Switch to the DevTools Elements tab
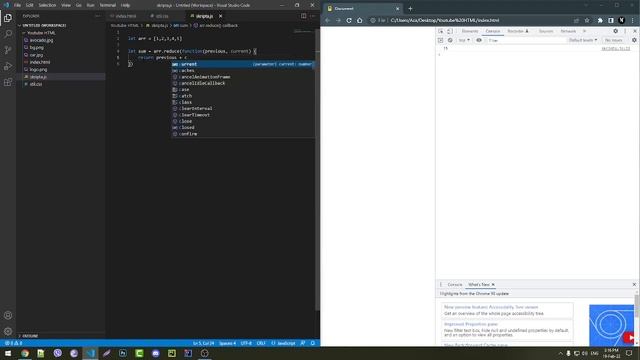This screenshot has width=640, height=360. (x=470, y=31)
